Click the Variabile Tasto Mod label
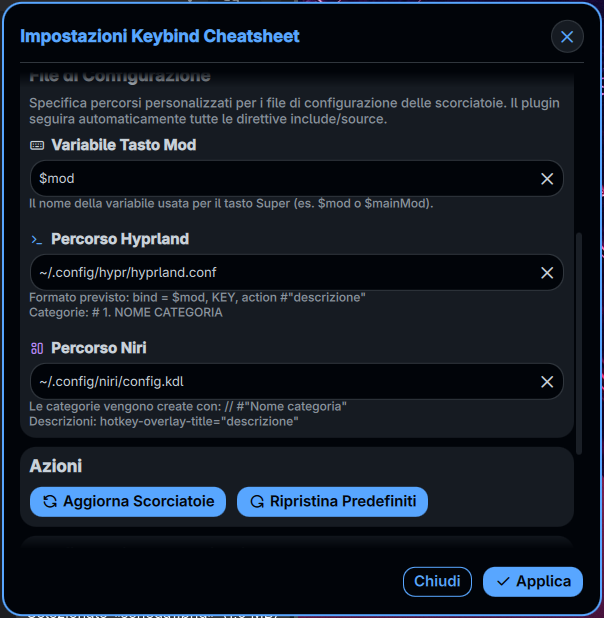The width and height of the screenshot is (604, 618). click(x=123, y=145)
